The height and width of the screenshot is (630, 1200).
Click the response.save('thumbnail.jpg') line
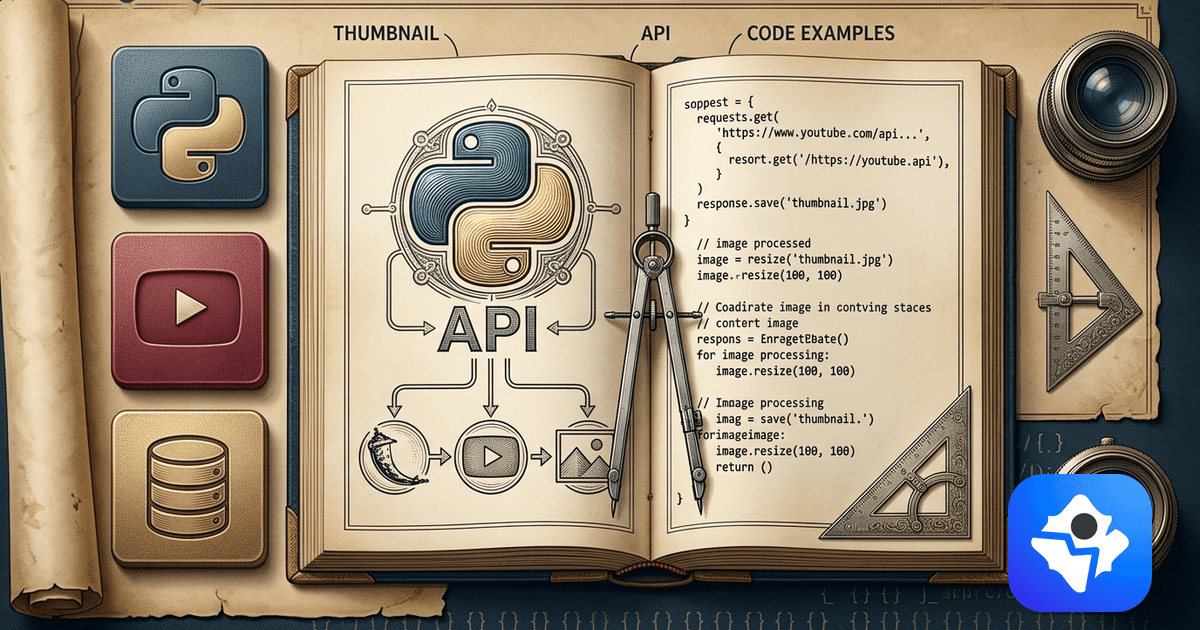(792, 203)
